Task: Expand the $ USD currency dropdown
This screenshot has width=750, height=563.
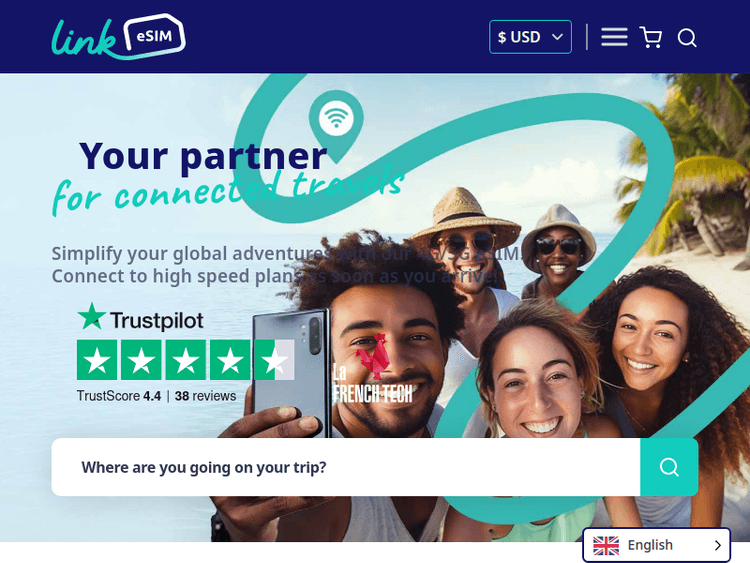Action: (x=530, y=37)
